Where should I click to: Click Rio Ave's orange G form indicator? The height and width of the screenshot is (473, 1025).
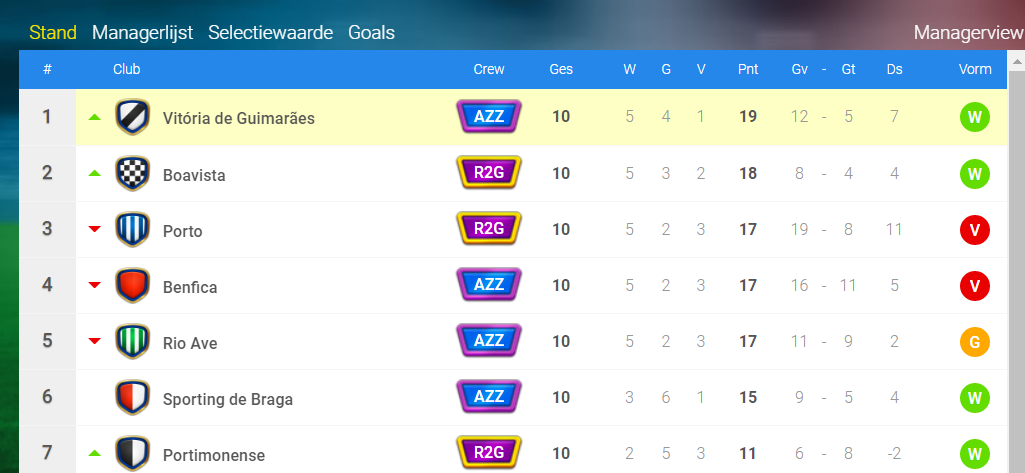[975, 342]
